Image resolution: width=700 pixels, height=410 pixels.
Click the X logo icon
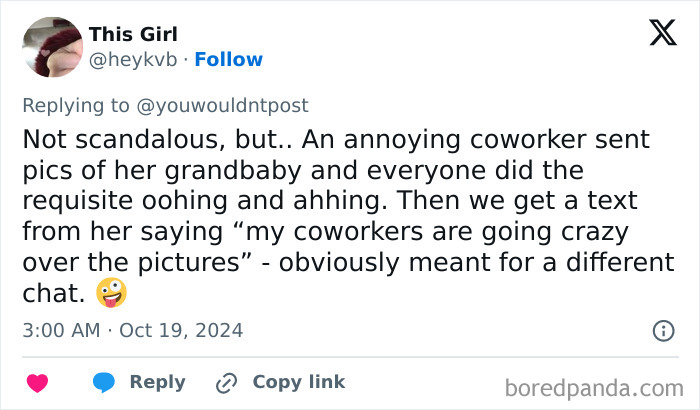tap(662, 33)
